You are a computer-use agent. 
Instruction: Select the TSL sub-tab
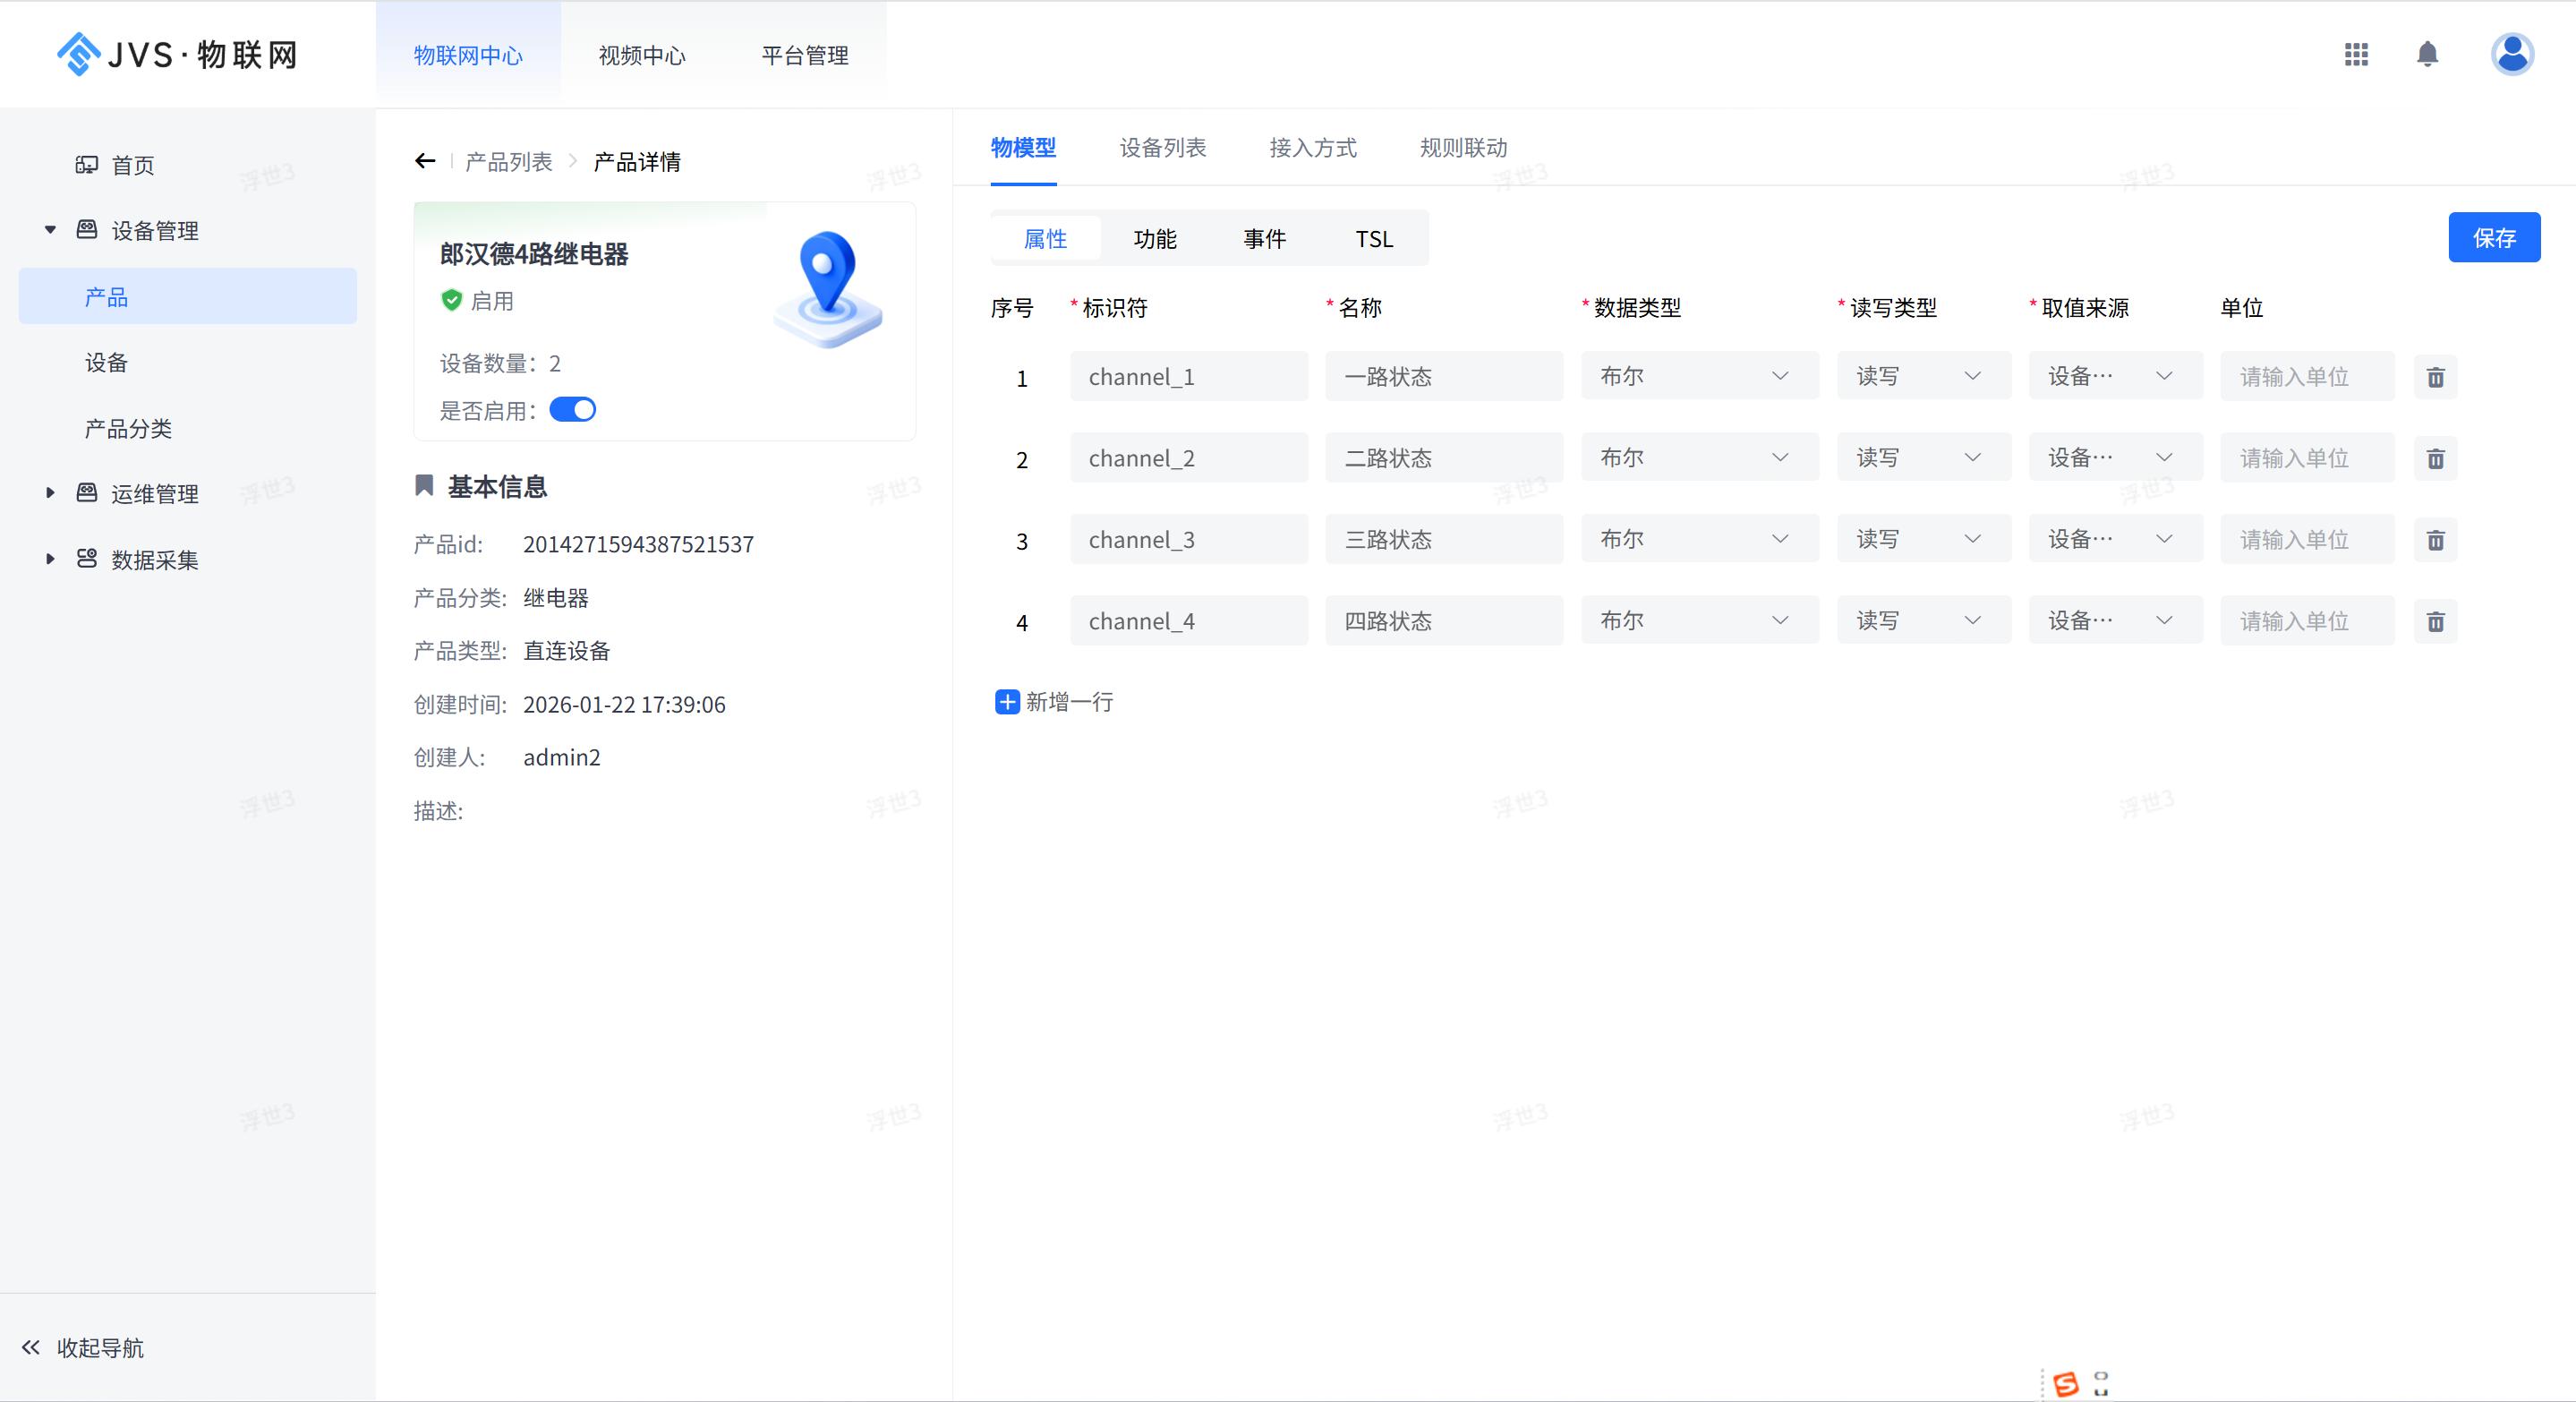pyautogui.click(x=1373, y=239)
